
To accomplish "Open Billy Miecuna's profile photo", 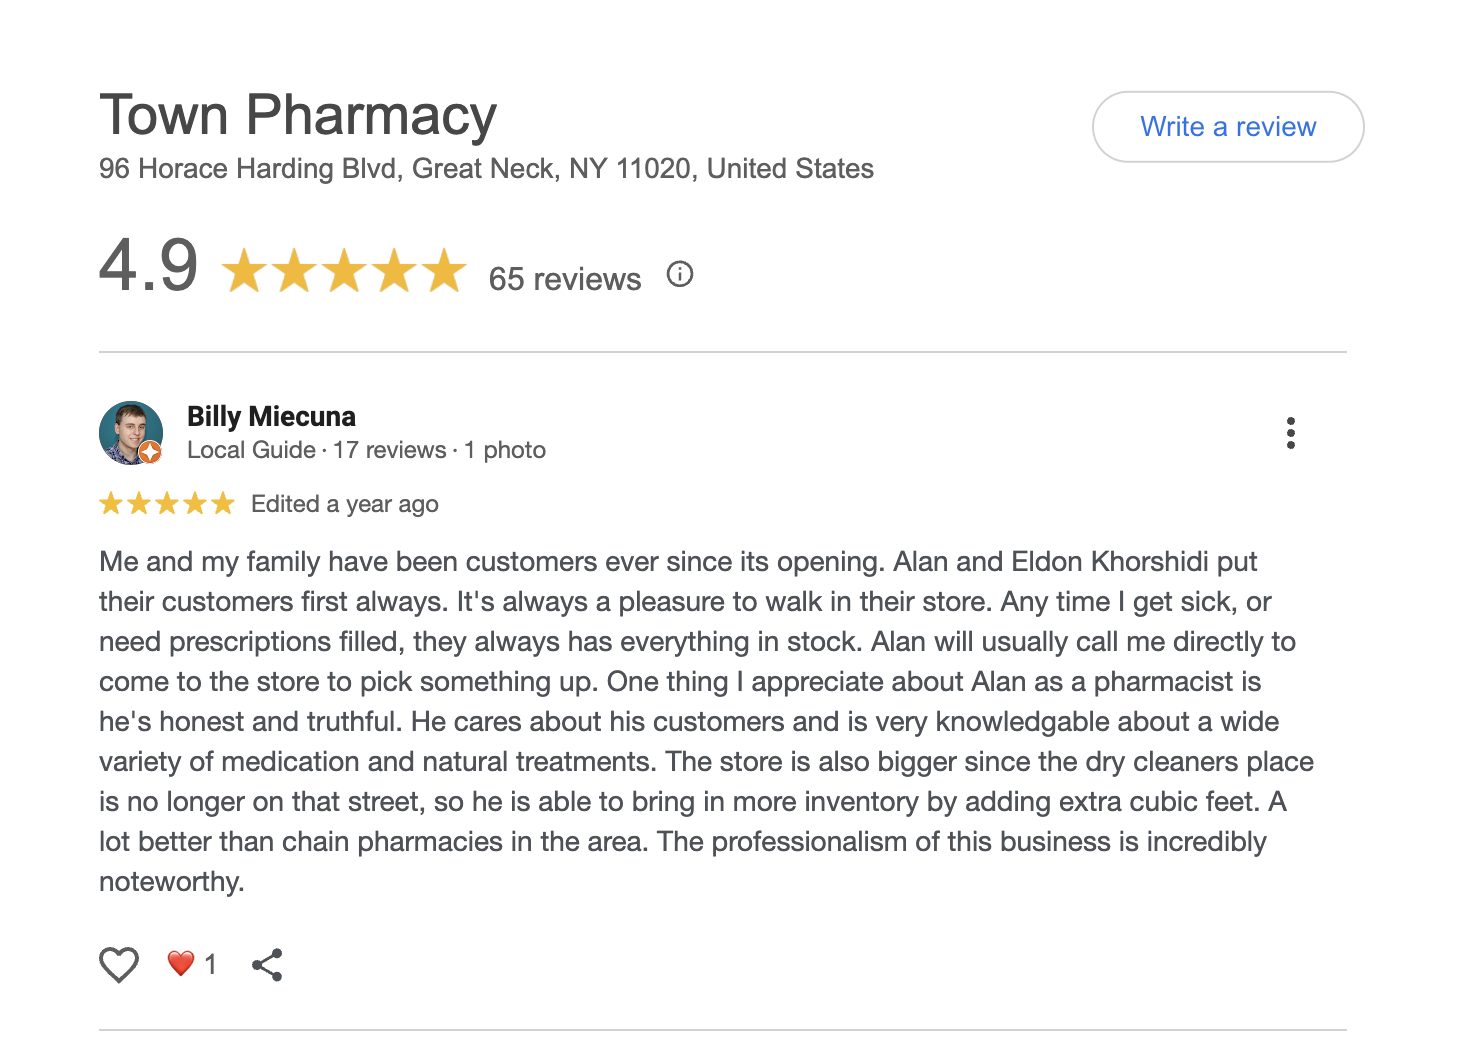I will pyautogui.click(x=130, y=432).
